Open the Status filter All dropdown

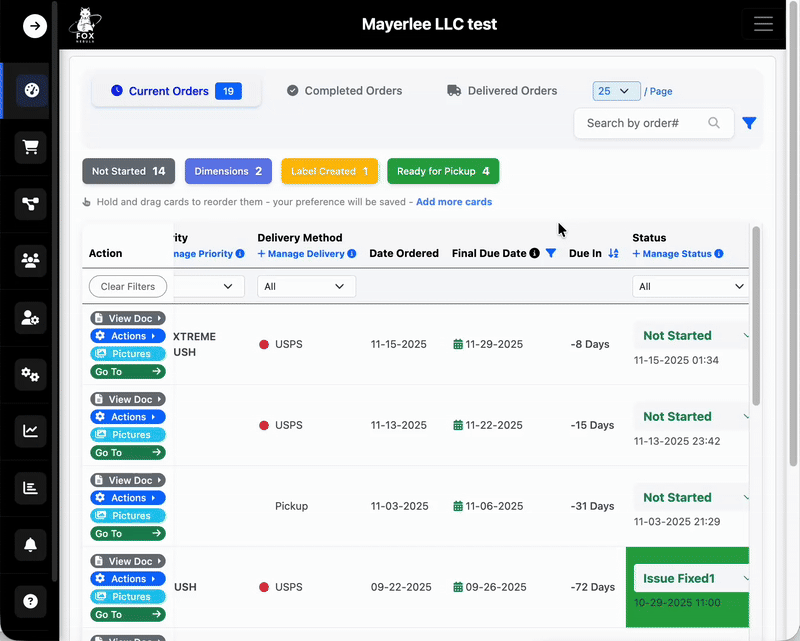pos(690,286)
